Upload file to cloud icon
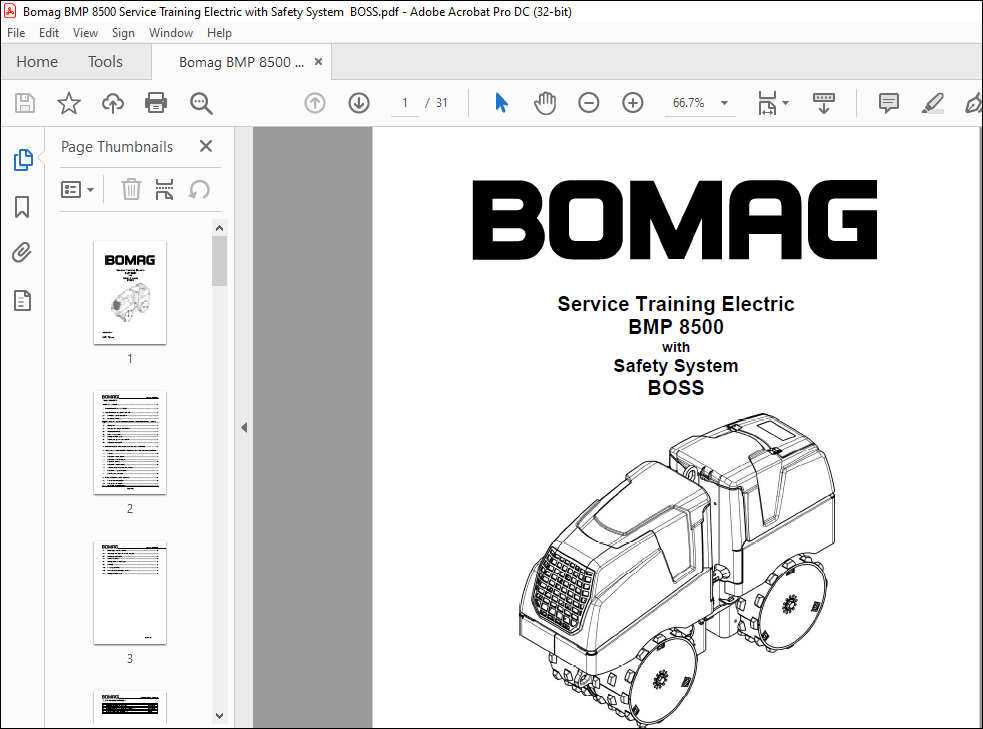The height and width of the screenshot is (729, 983). point(113,103)
